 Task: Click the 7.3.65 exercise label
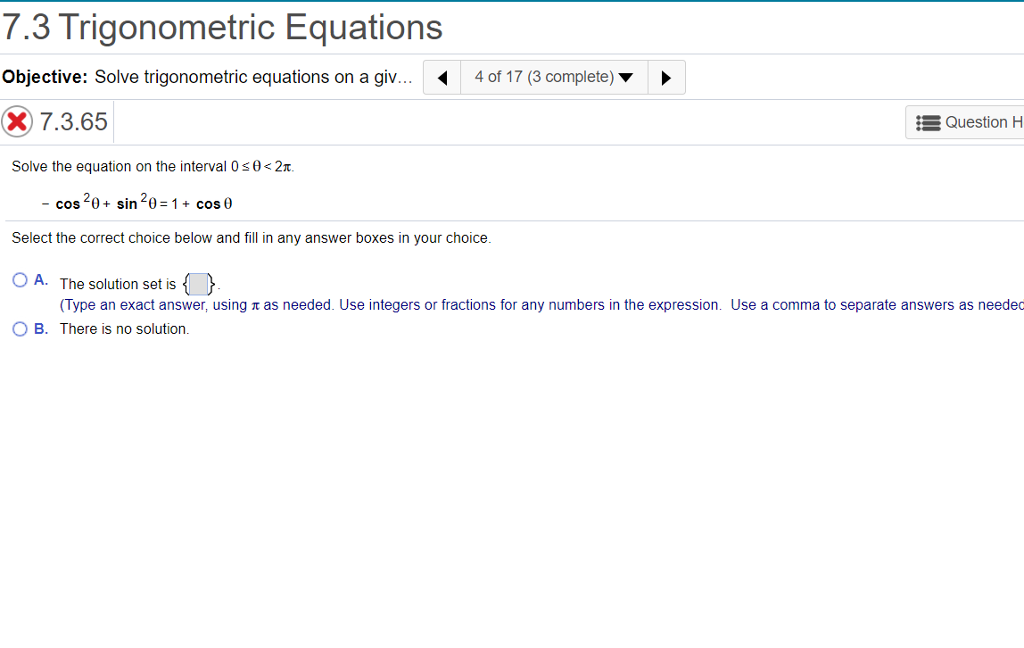(x=75, y=121)
